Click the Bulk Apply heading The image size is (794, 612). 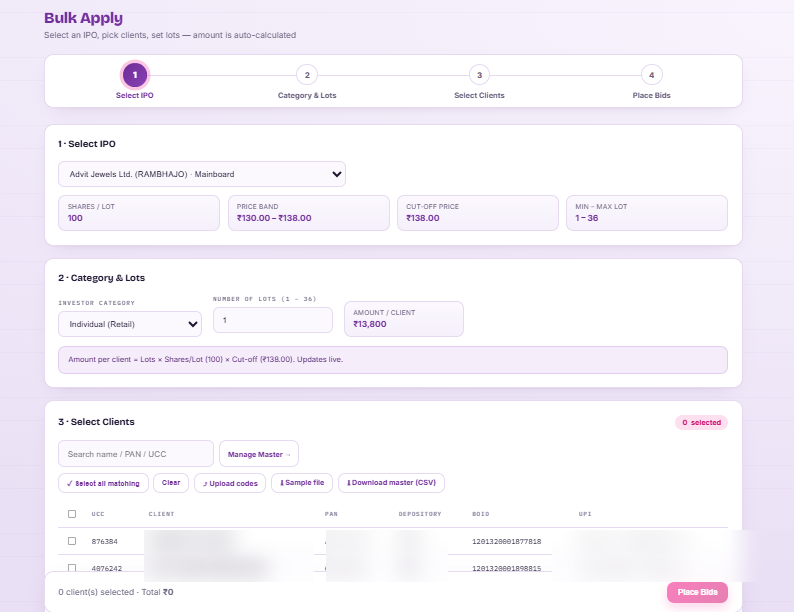click(x=84, y=18)
